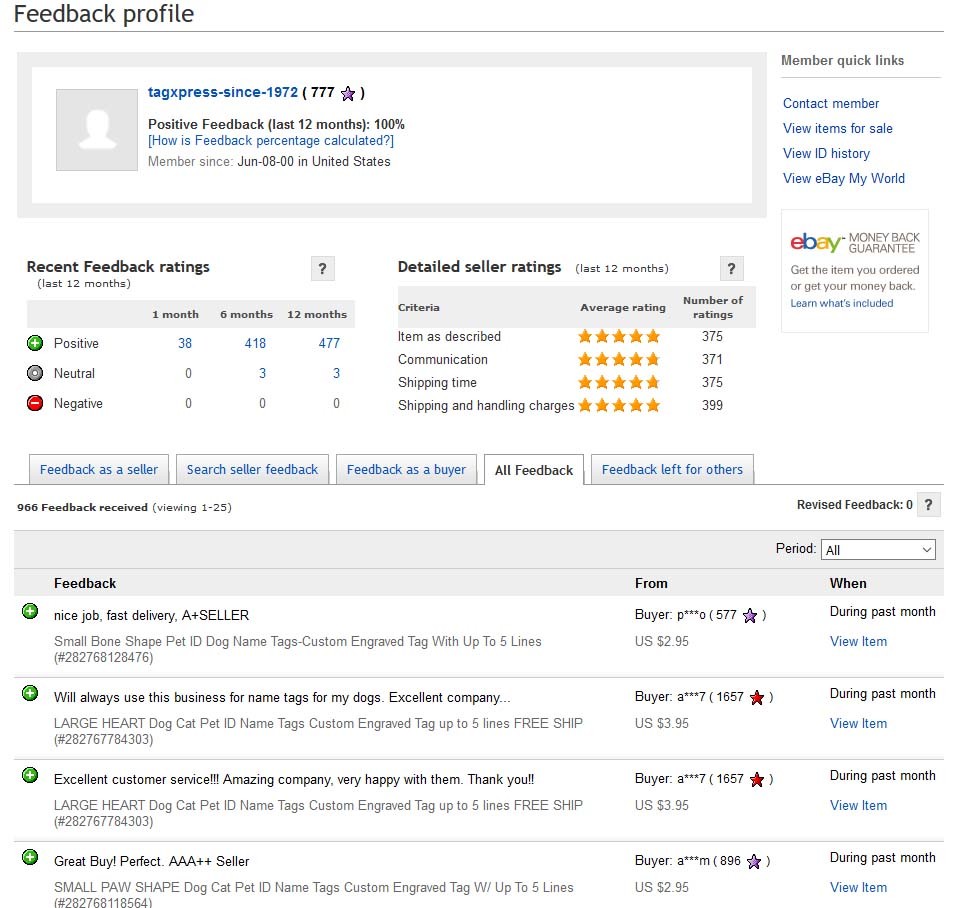Image resolution: width=969 pixels, height=908 pixels.
Task: Click How is Feedback percentage calculated link
Action: click(271, 141)
